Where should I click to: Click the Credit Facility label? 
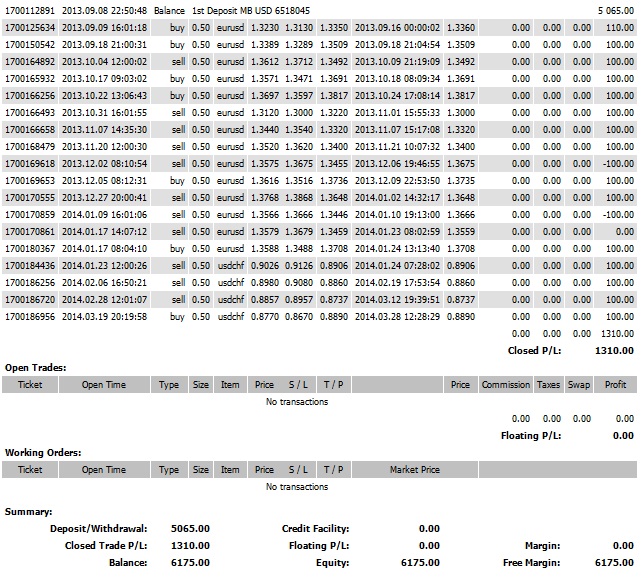click(x=315, y=529)
